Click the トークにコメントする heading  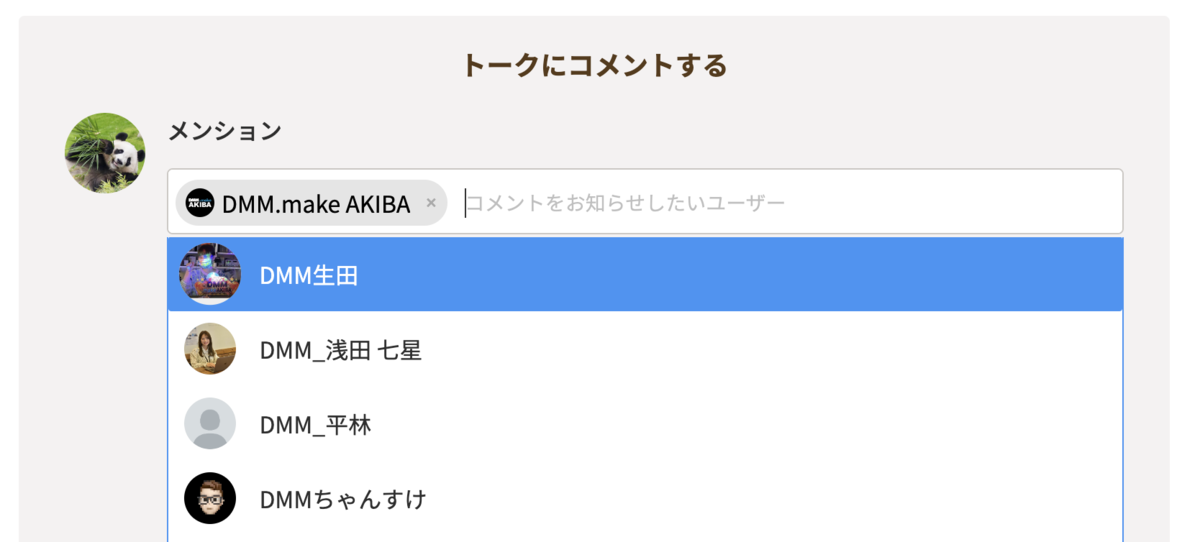[x=594, y=66]
